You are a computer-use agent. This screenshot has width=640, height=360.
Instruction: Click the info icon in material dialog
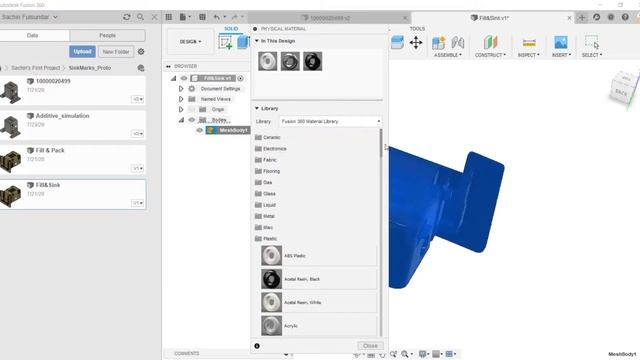tap(257, 346)
